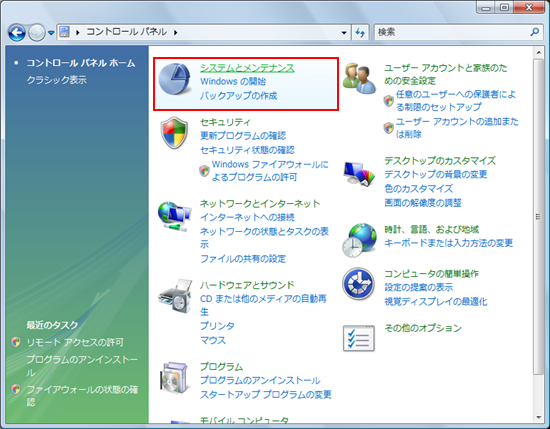This screenshot has width=550, height=429.
Task: Click the Forward arrow navigation button
Action: [x=36, y=33]
